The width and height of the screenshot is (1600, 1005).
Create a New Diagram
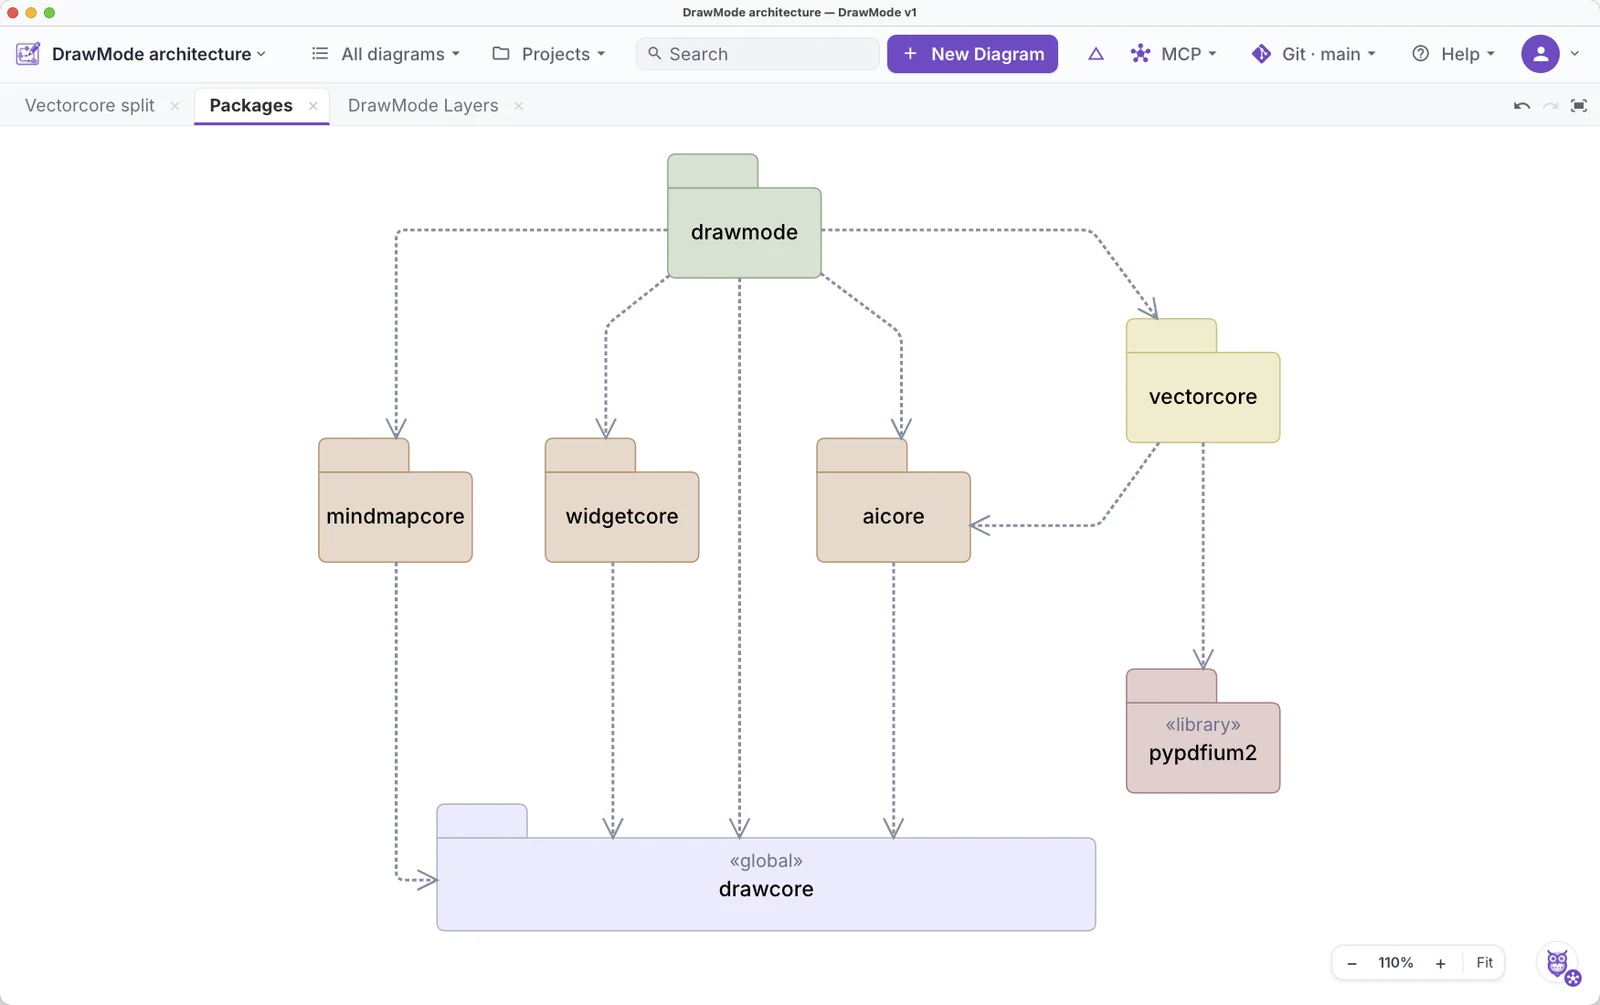coord(972,54)
